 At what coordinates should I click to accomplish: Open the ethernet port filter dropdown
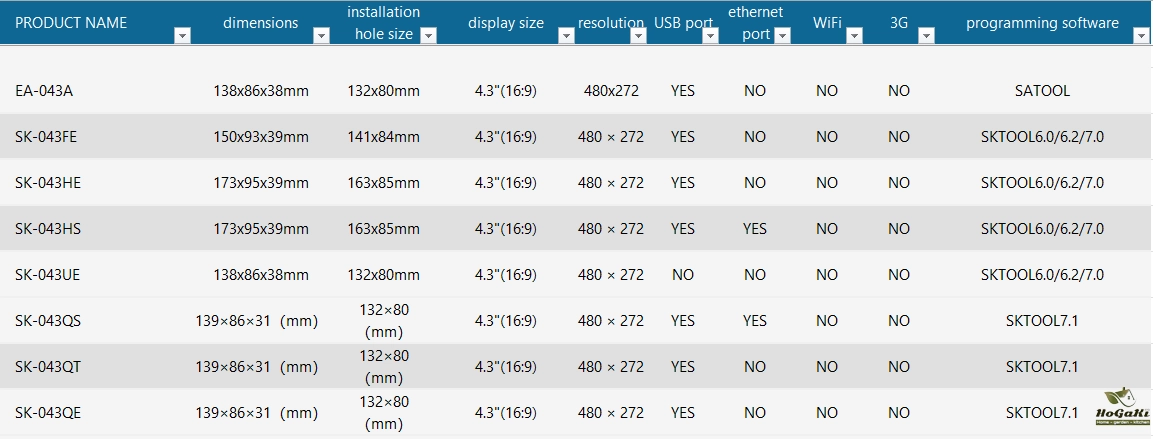click(x=782, y=36)
